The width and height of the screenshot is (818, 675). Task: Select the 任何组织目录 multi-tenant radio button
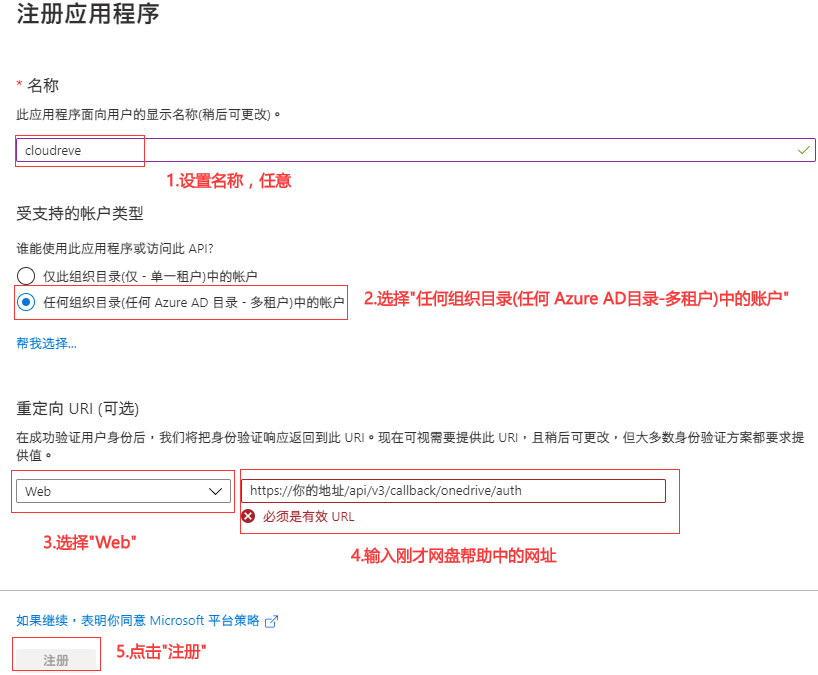26,301
